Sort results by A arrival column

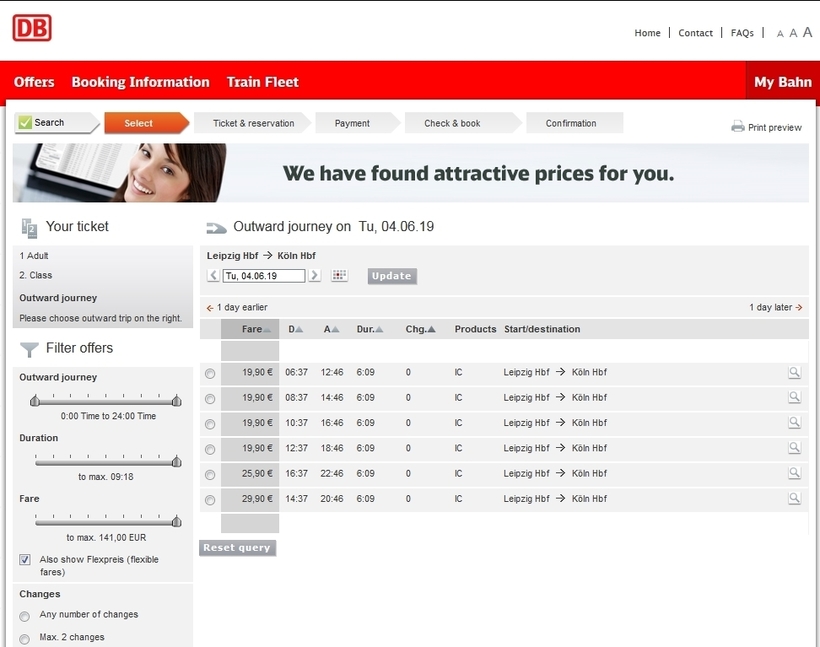click(x=331, y=329)
